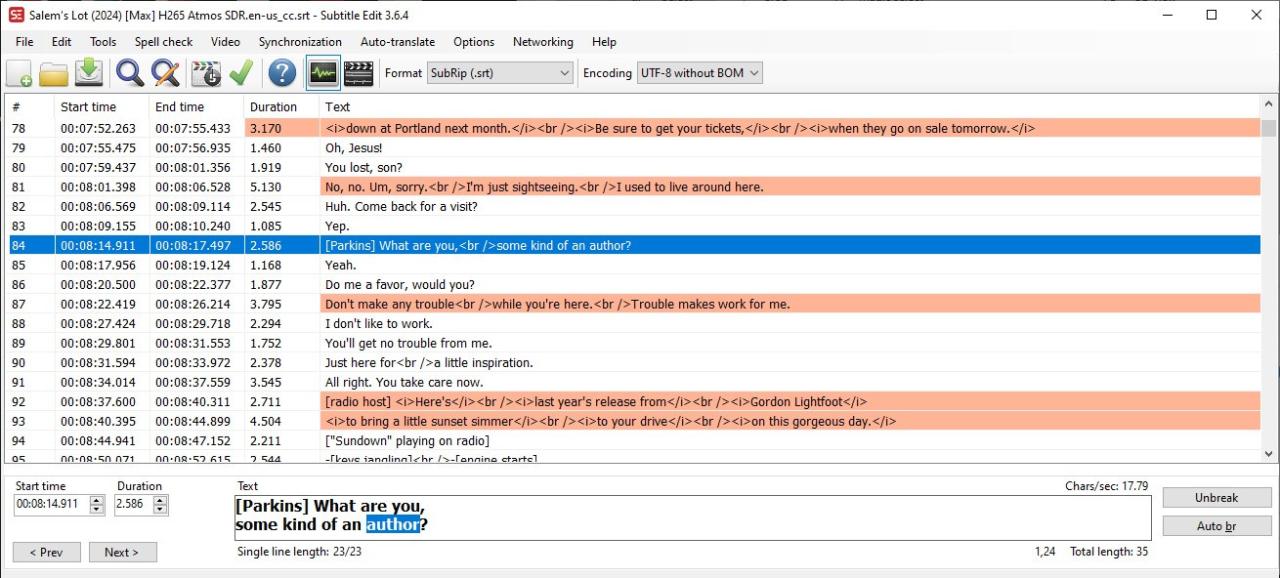Decrease Duration with the down spinner arrow
Image resolution: width=1280 pixels, height=578 pixels.
pos(160,510)
